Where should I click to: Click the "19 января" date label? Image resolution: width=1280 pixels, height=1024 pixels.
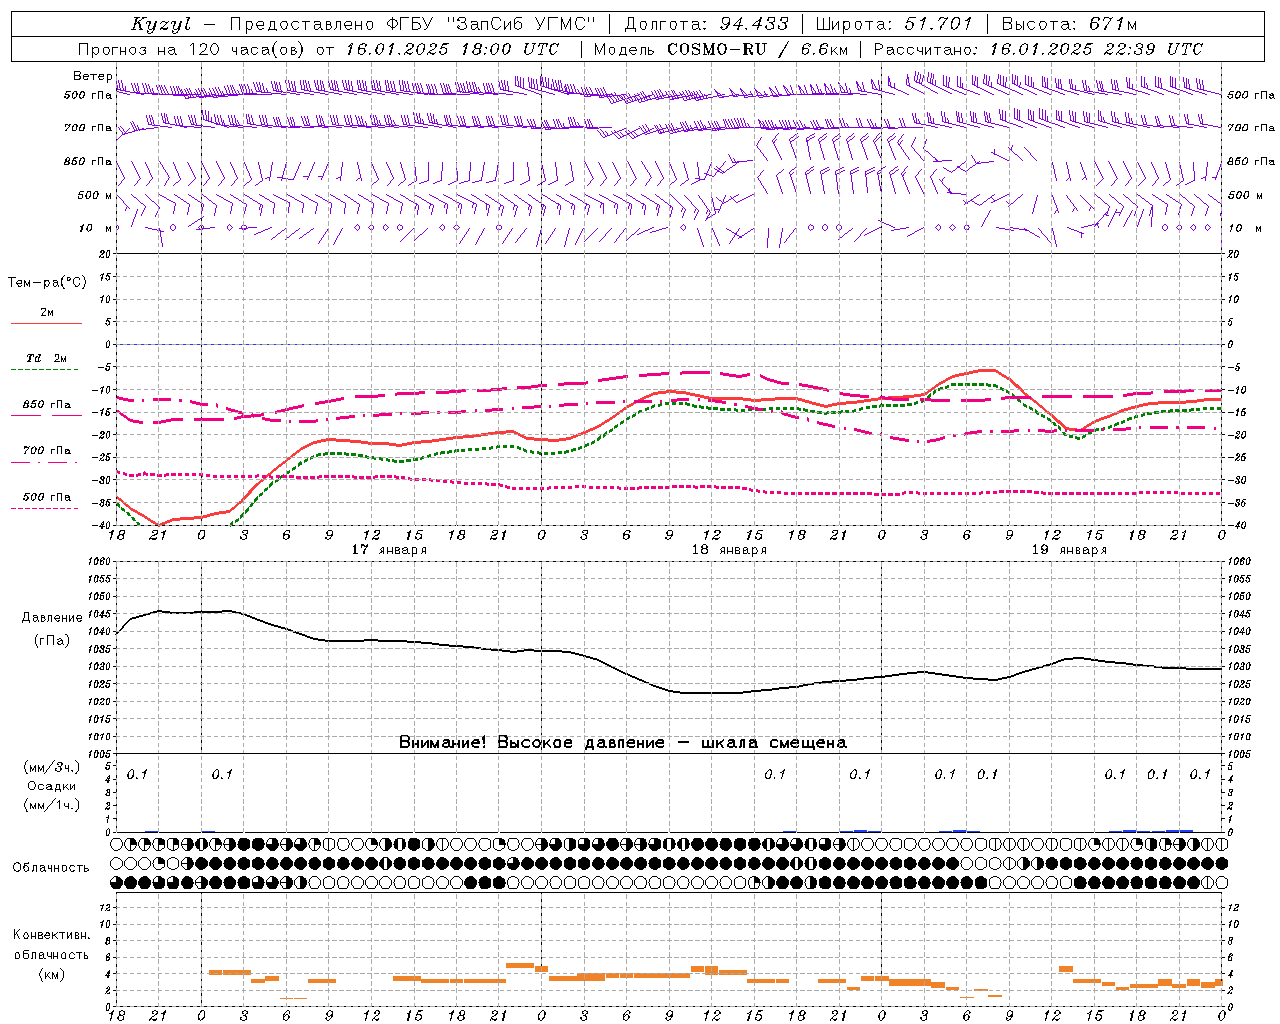1069,550
